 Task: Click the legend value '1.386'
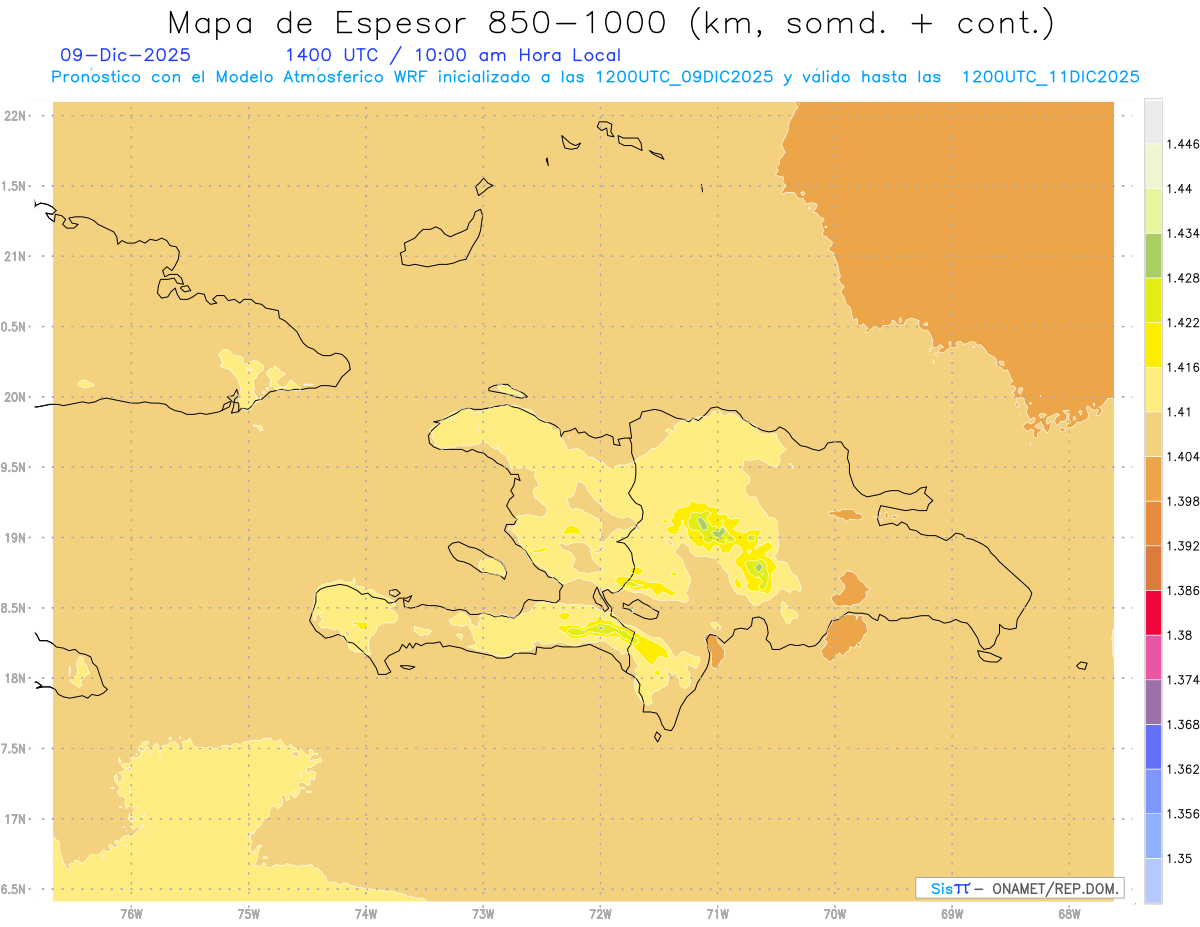point(1183,591)
